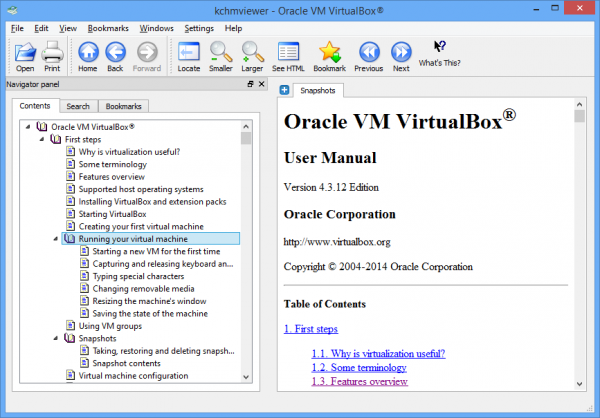Close the Navigator panel
Viewport: 600px width, 418px height.
click(262, 84)
